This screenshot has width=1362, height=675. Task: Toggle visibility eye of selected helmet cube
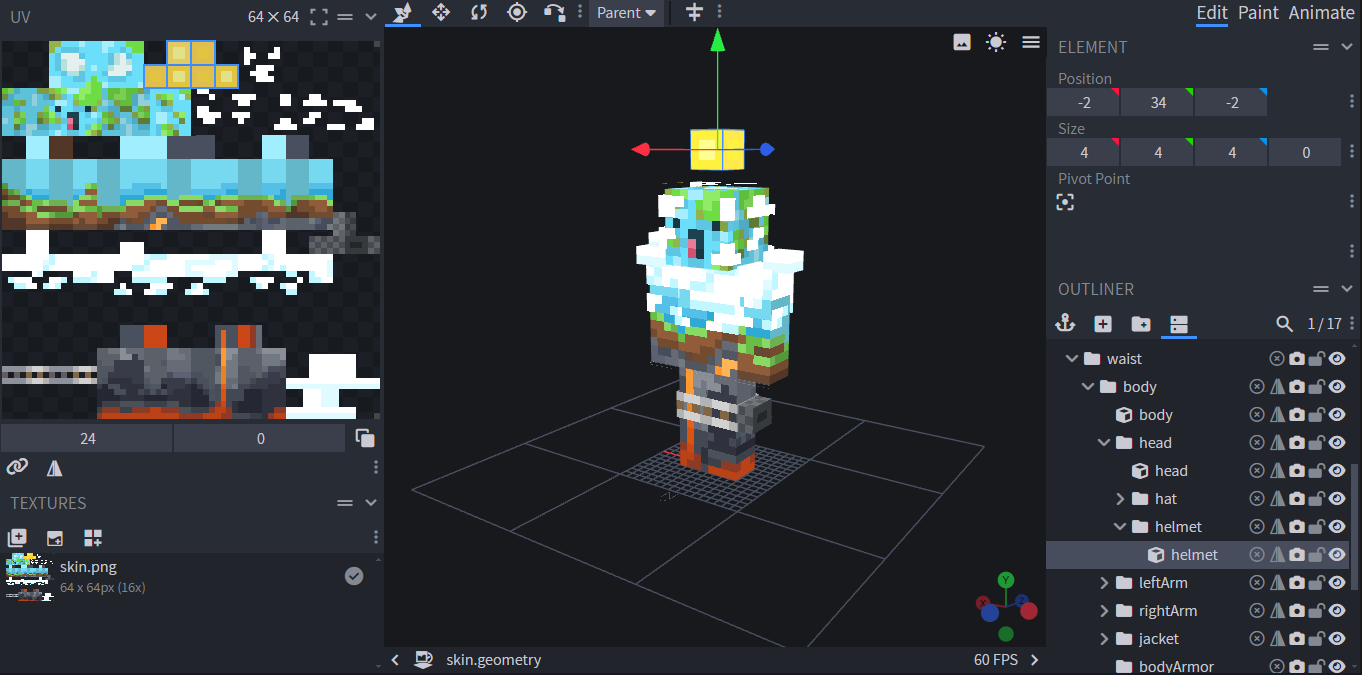pos(1337,555)
